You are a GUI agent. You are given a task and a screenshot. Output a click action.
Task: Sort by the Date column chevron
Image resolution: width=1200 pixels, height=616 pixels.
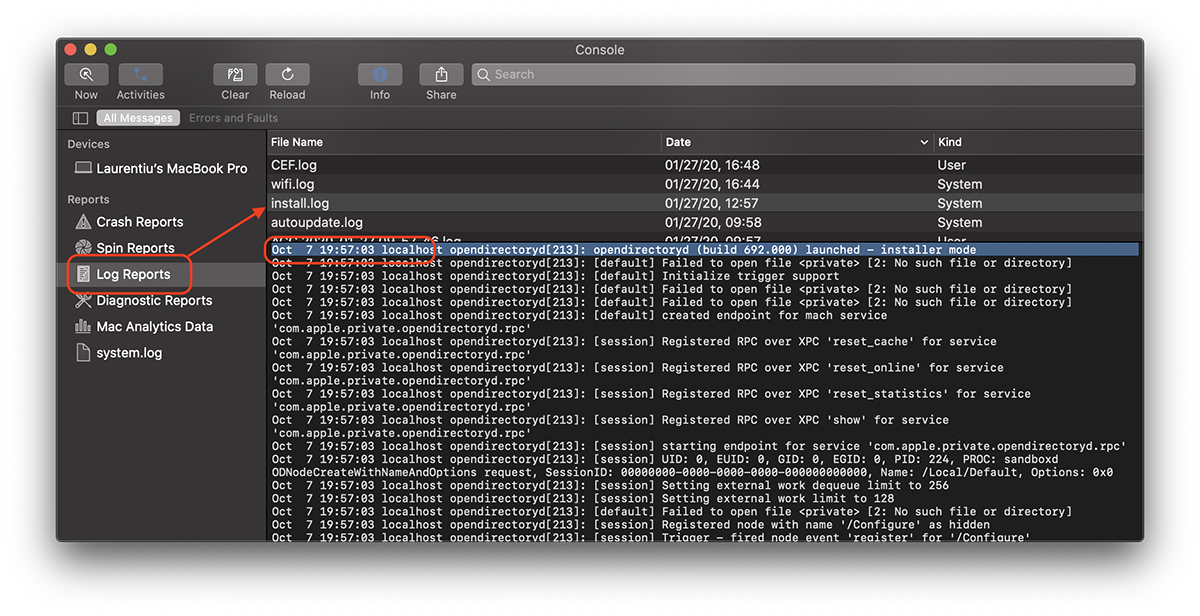(924, 142)
